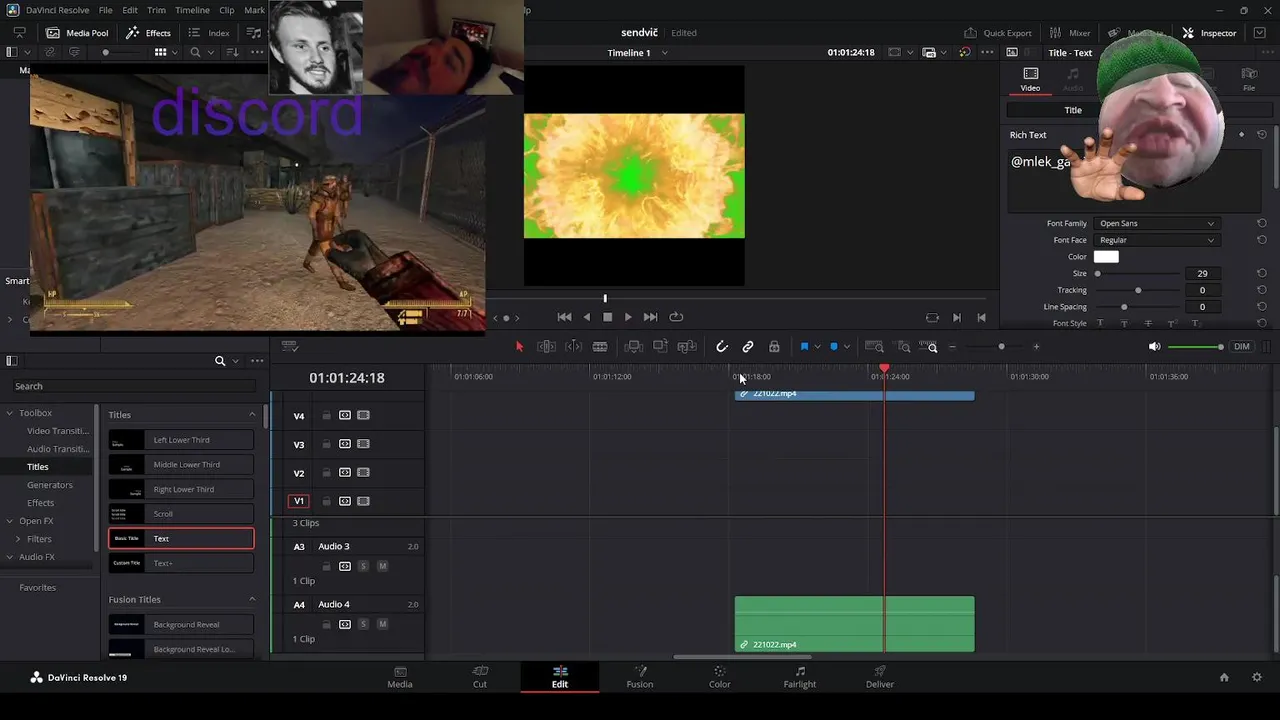Zoom out timeline with minus button

coord(952,347)
